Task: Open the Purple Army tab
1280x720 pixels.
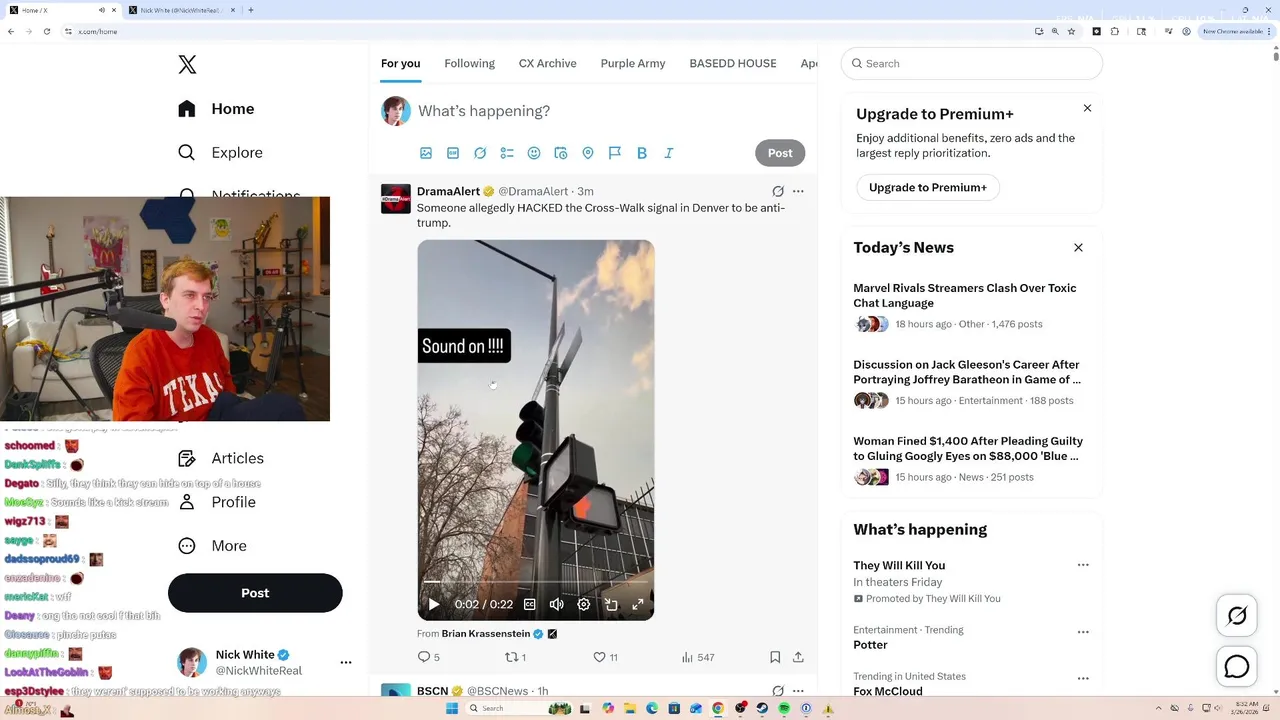Action: point(633,63)
